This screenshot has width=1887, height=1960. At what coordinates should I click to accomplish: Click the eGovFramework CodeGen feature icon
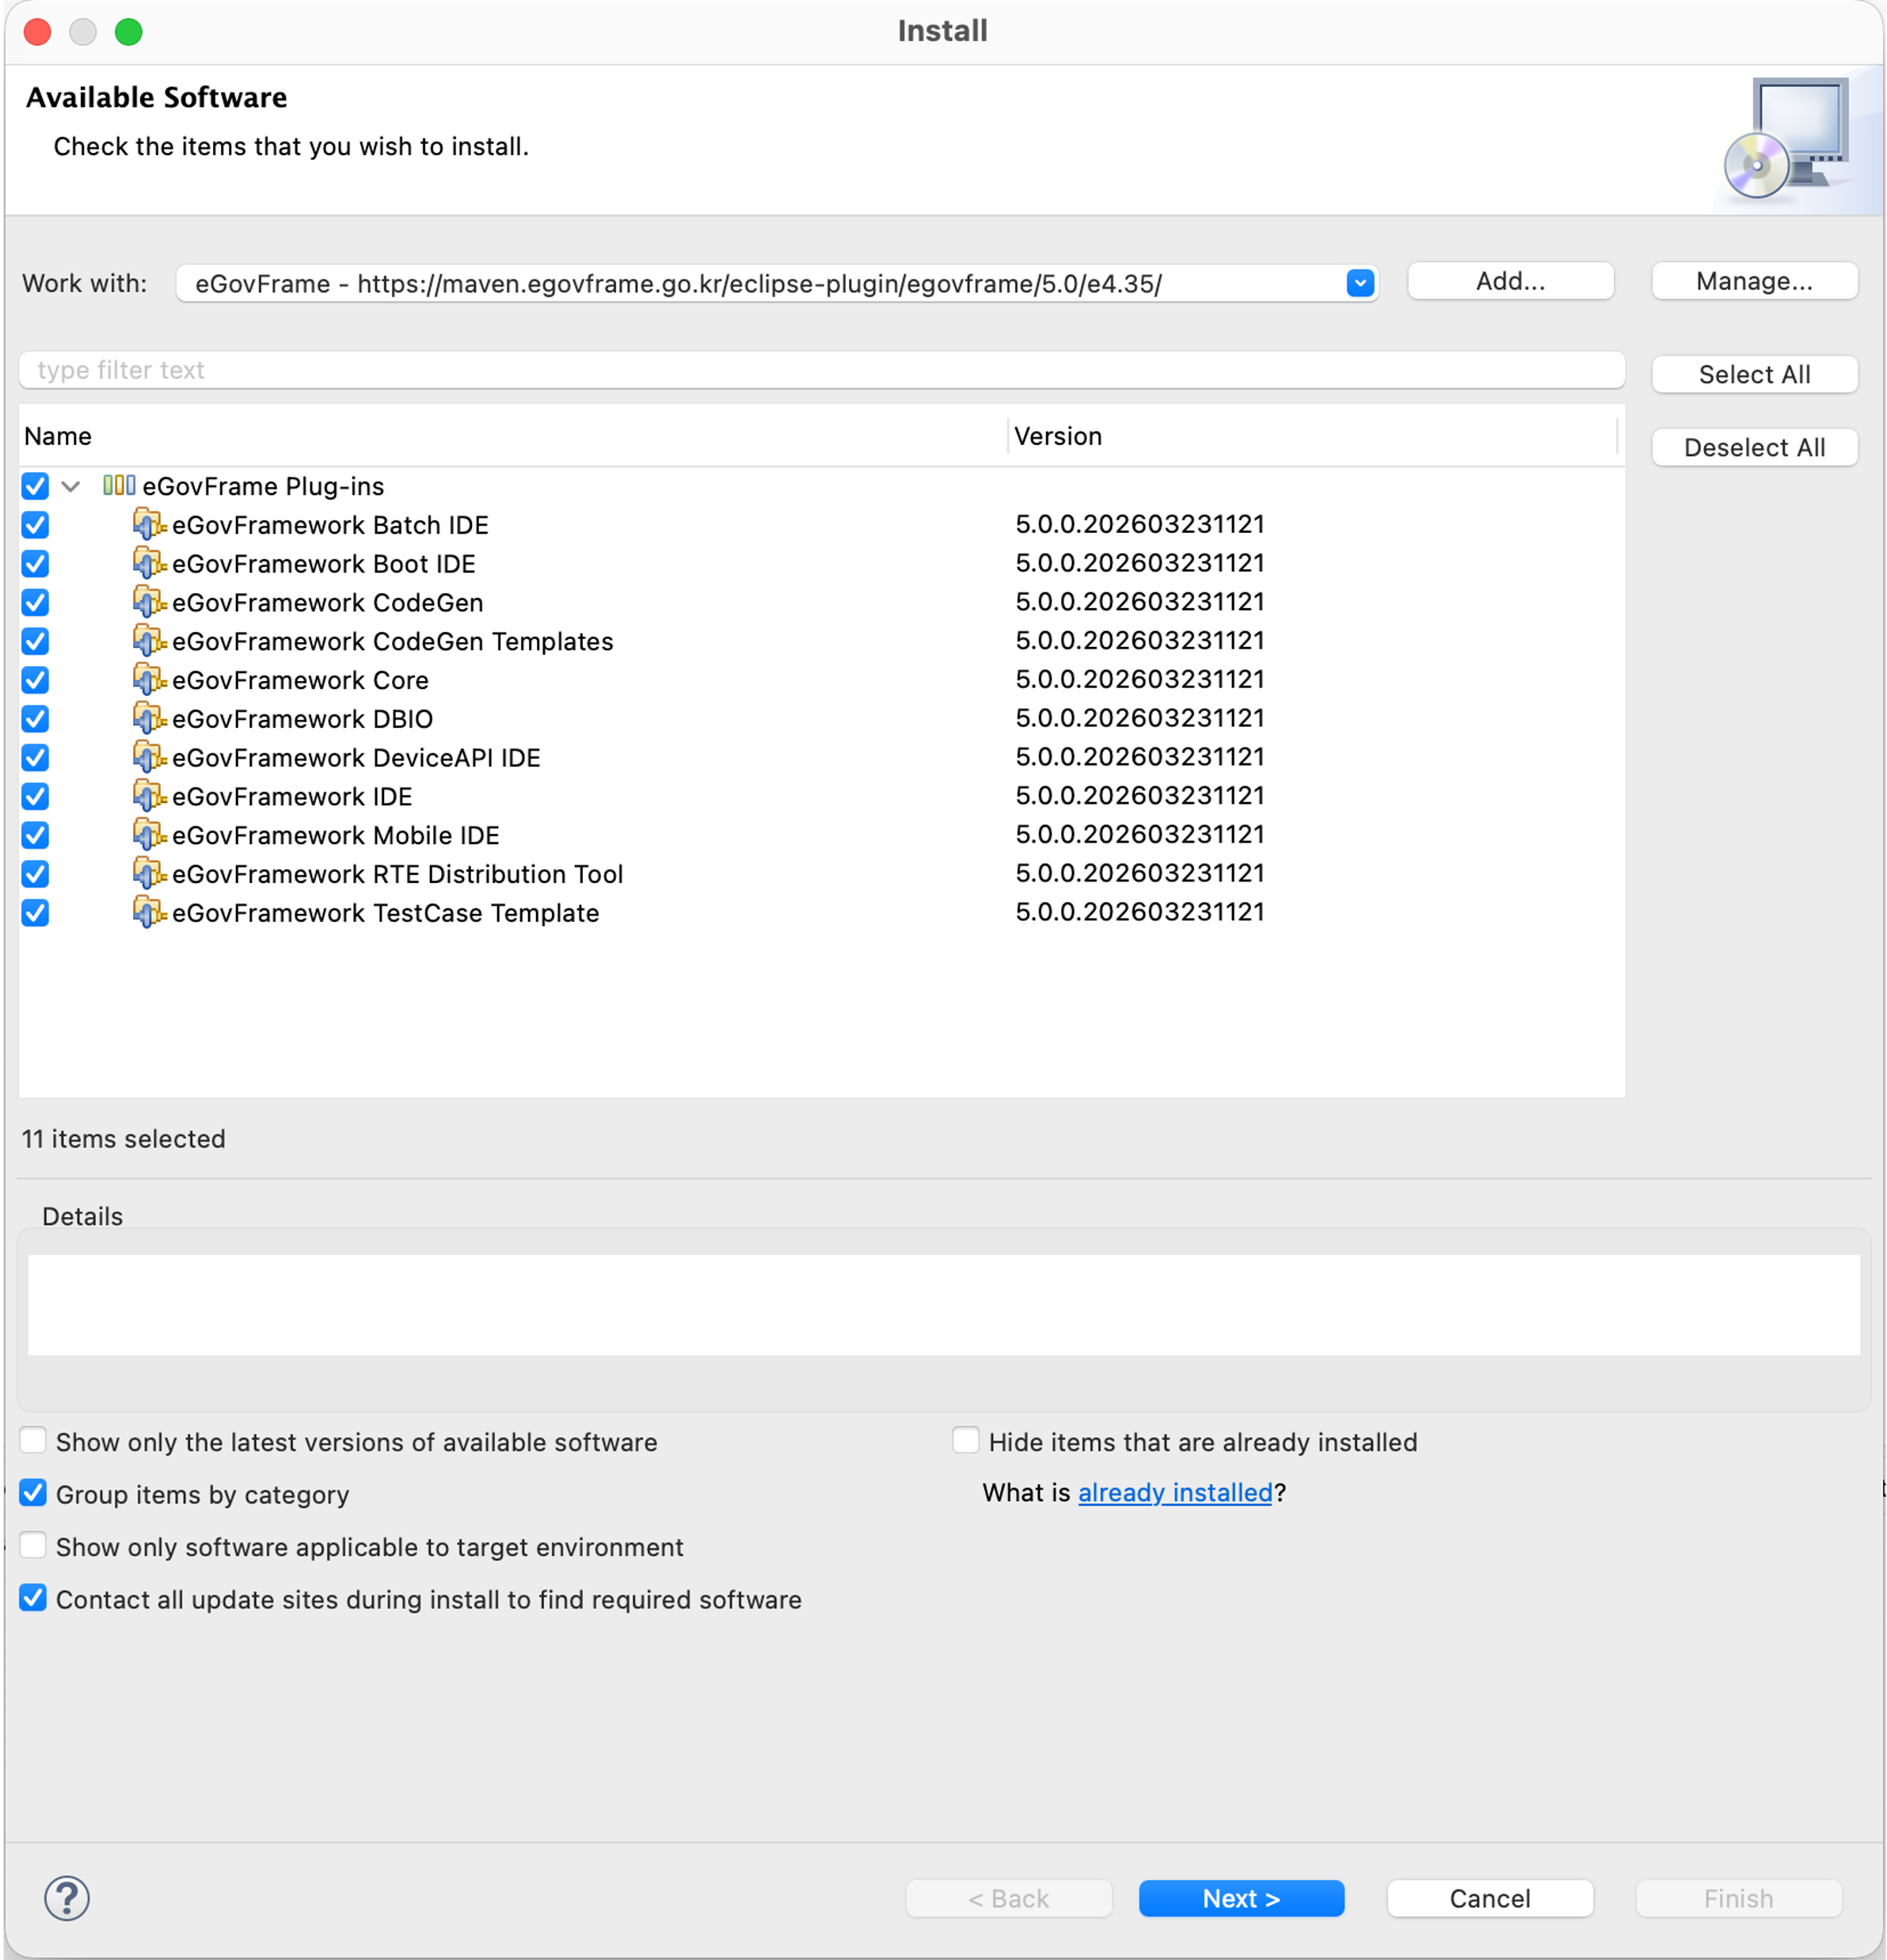pos(148,602)
